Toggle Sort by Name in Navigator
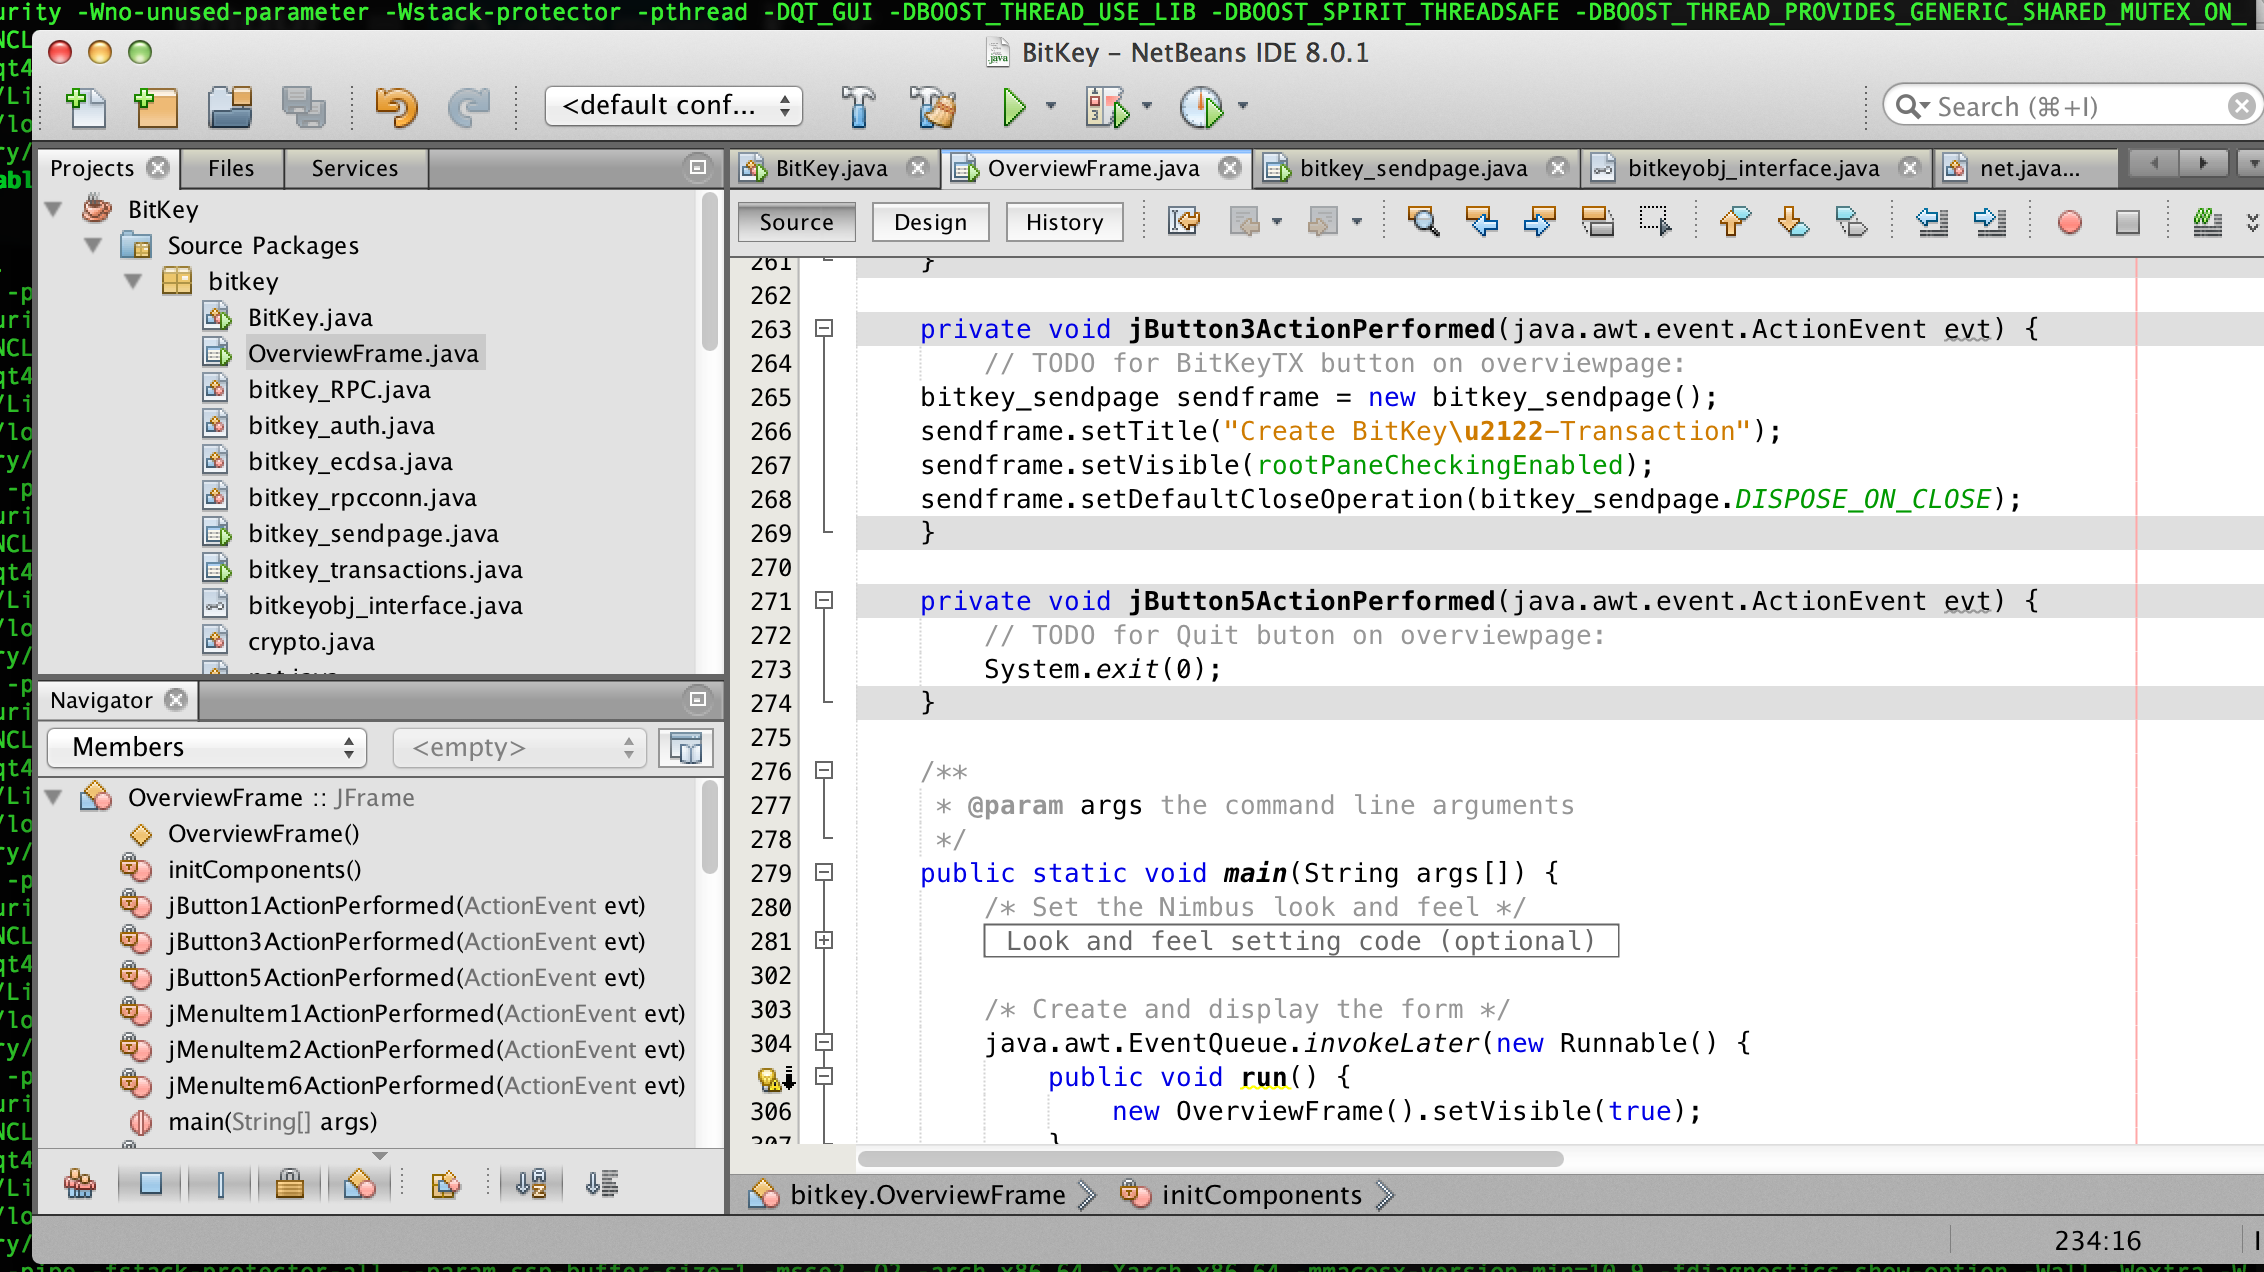Image resolution: width=2264 pixels, height=1272 pixels. coord(531,1184)
